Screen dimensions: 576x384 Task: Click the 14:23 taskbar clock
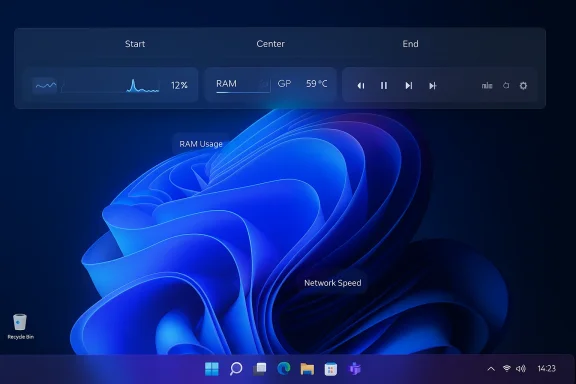[547, 368]
